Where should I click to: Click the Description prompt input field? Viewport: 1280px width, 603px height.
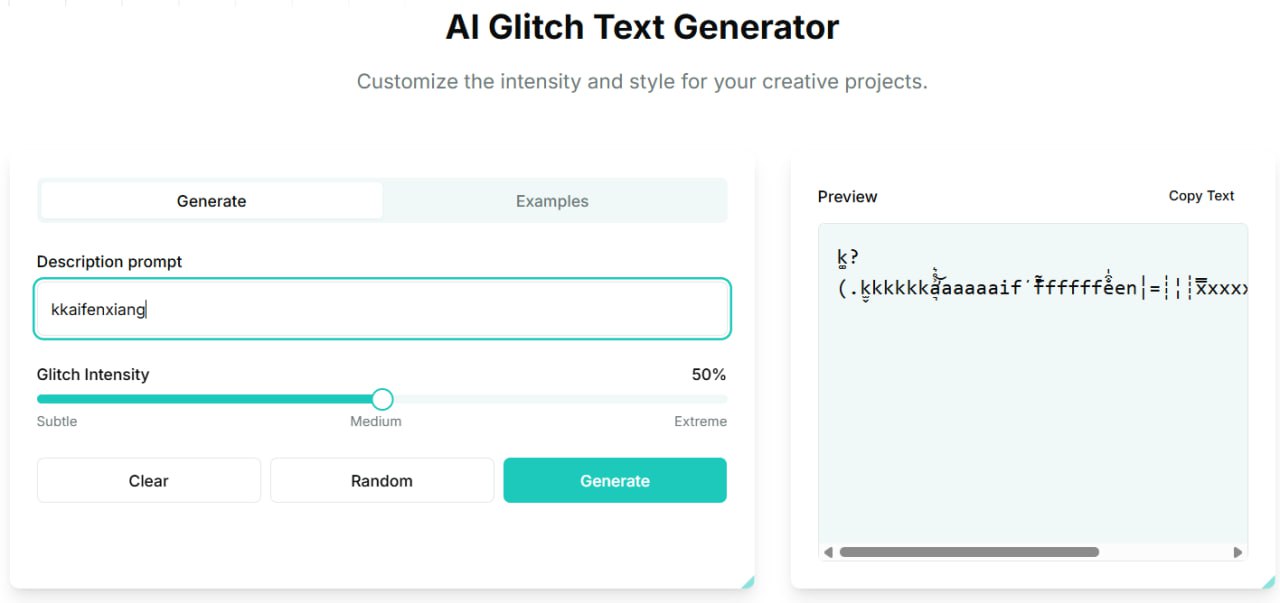pos(382,309)
